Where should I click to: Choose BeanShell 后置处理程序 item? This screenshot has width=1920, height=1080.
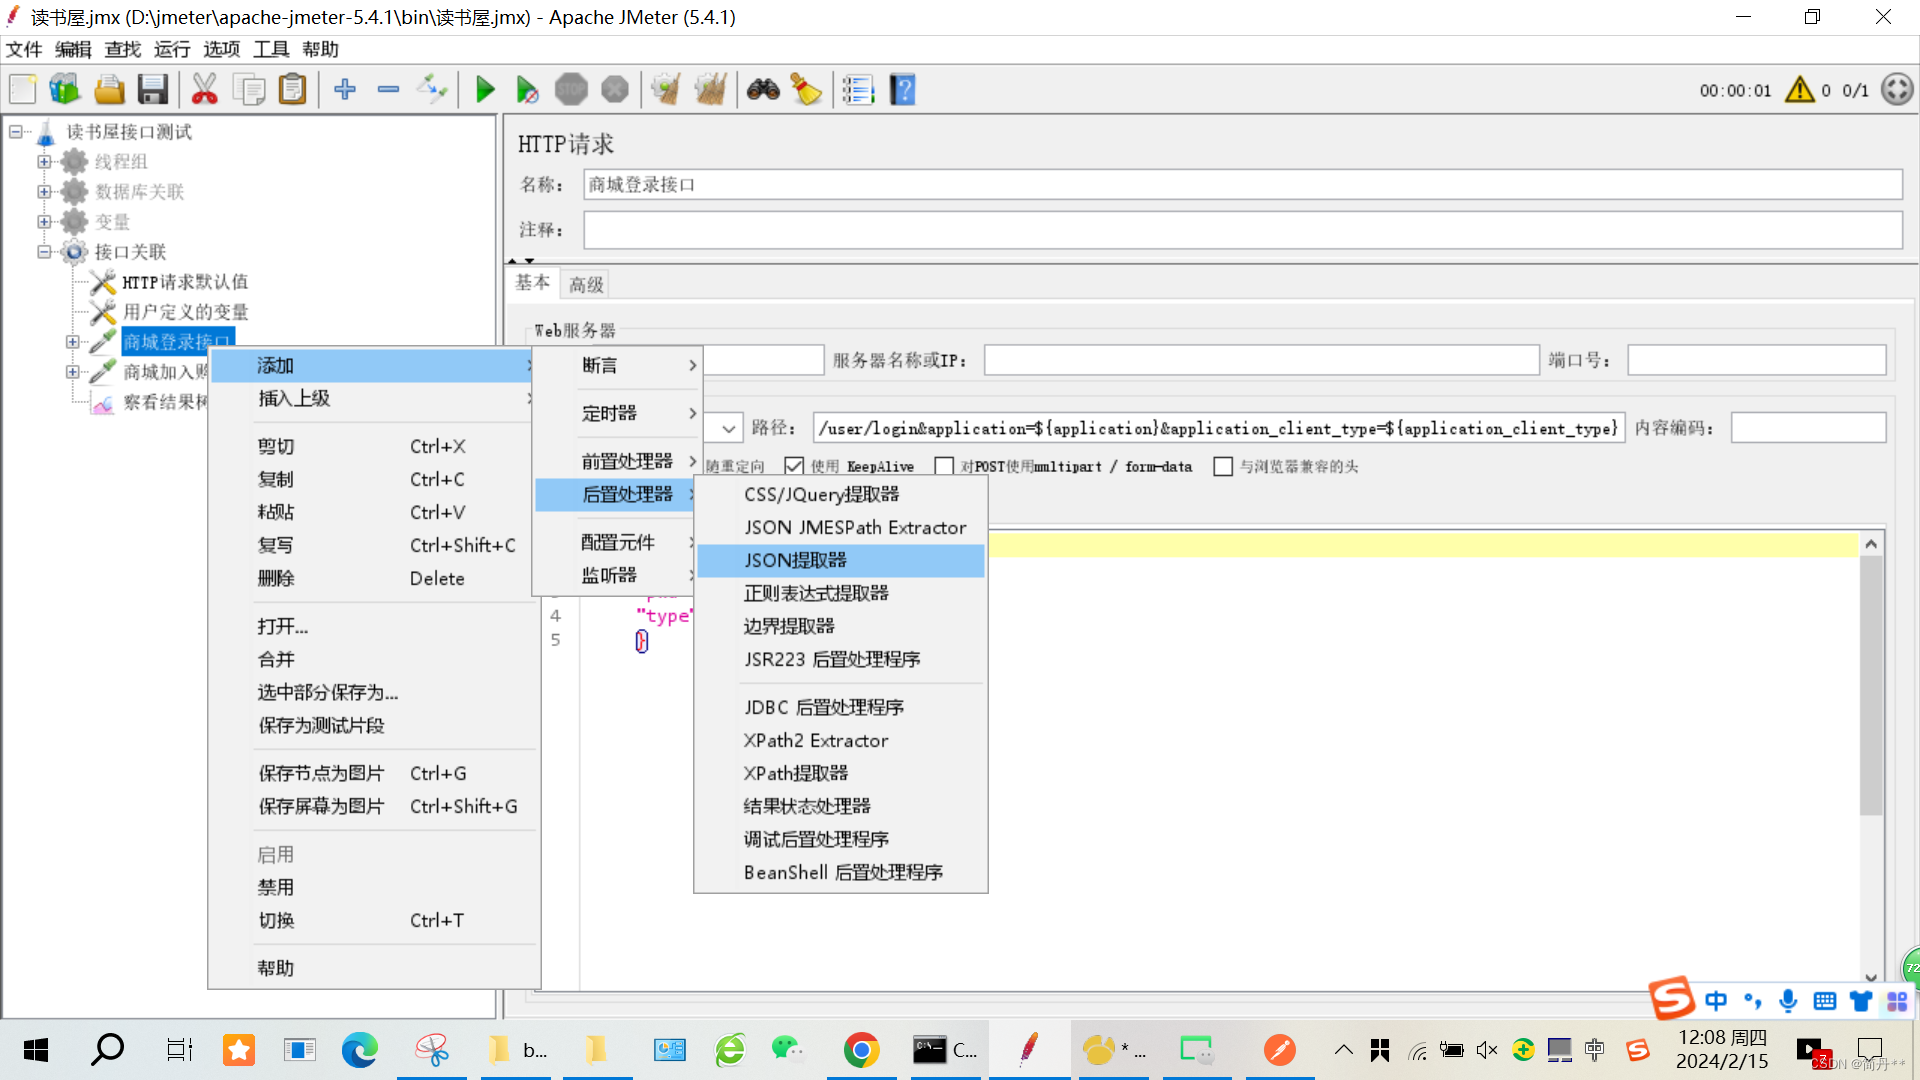[840, 872]
